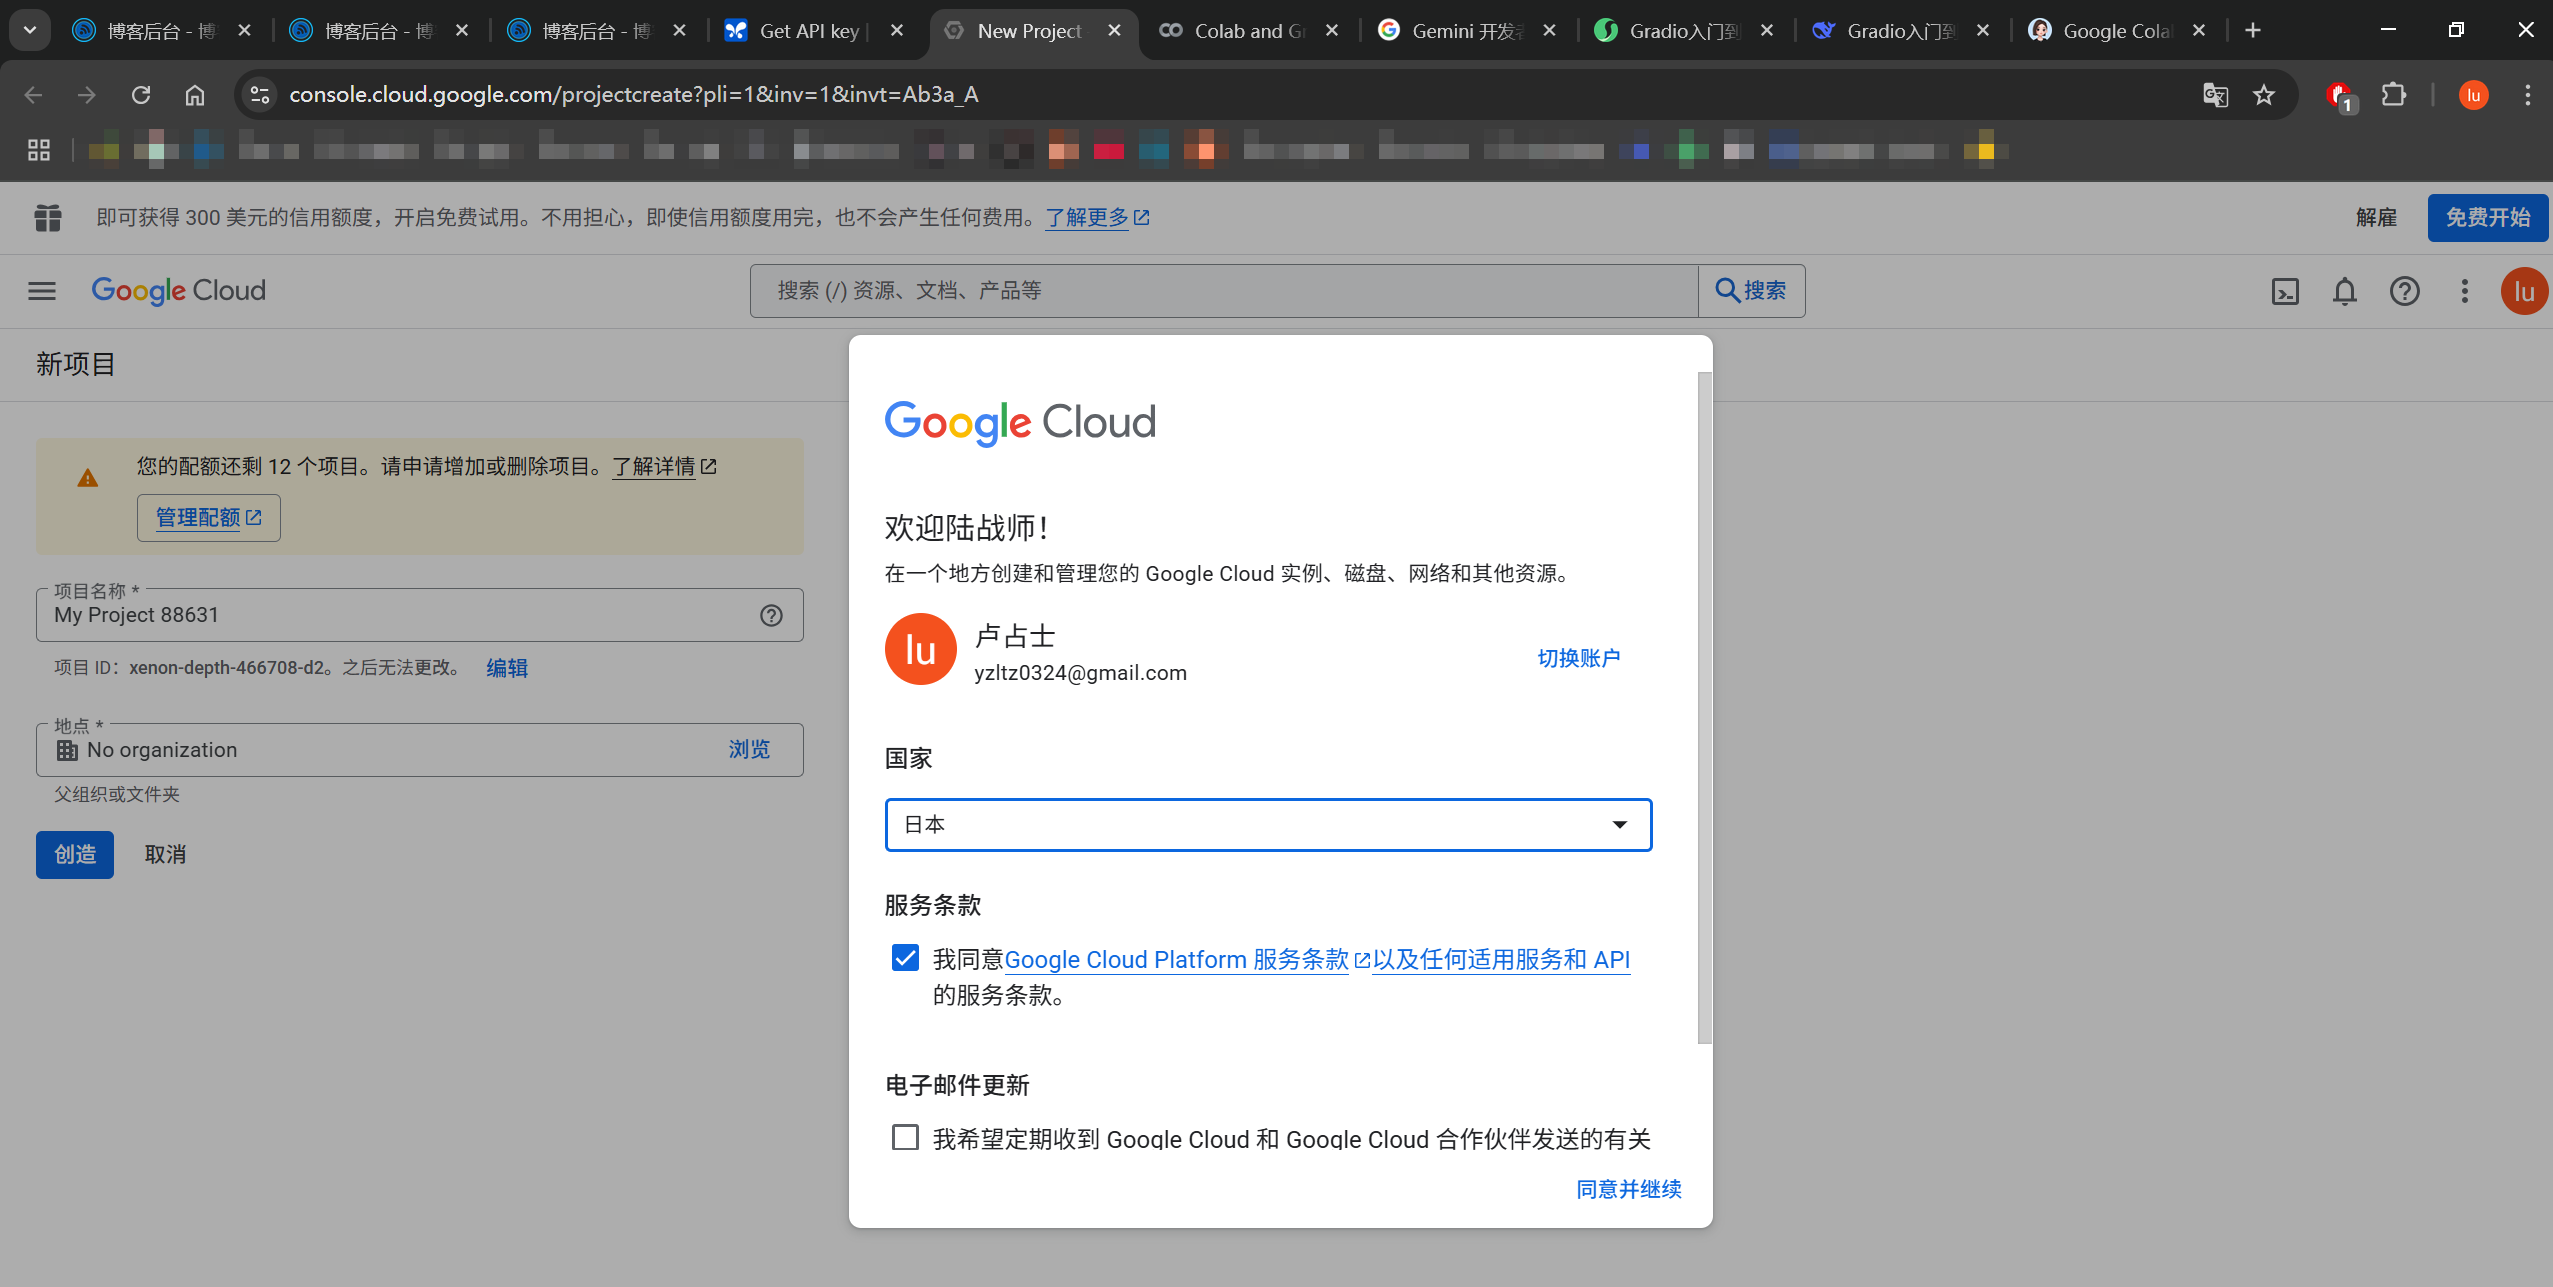Click the 切换账户 switch account link
The width and height of the screenshot is (2553, 1287).
click(1578, 658)
